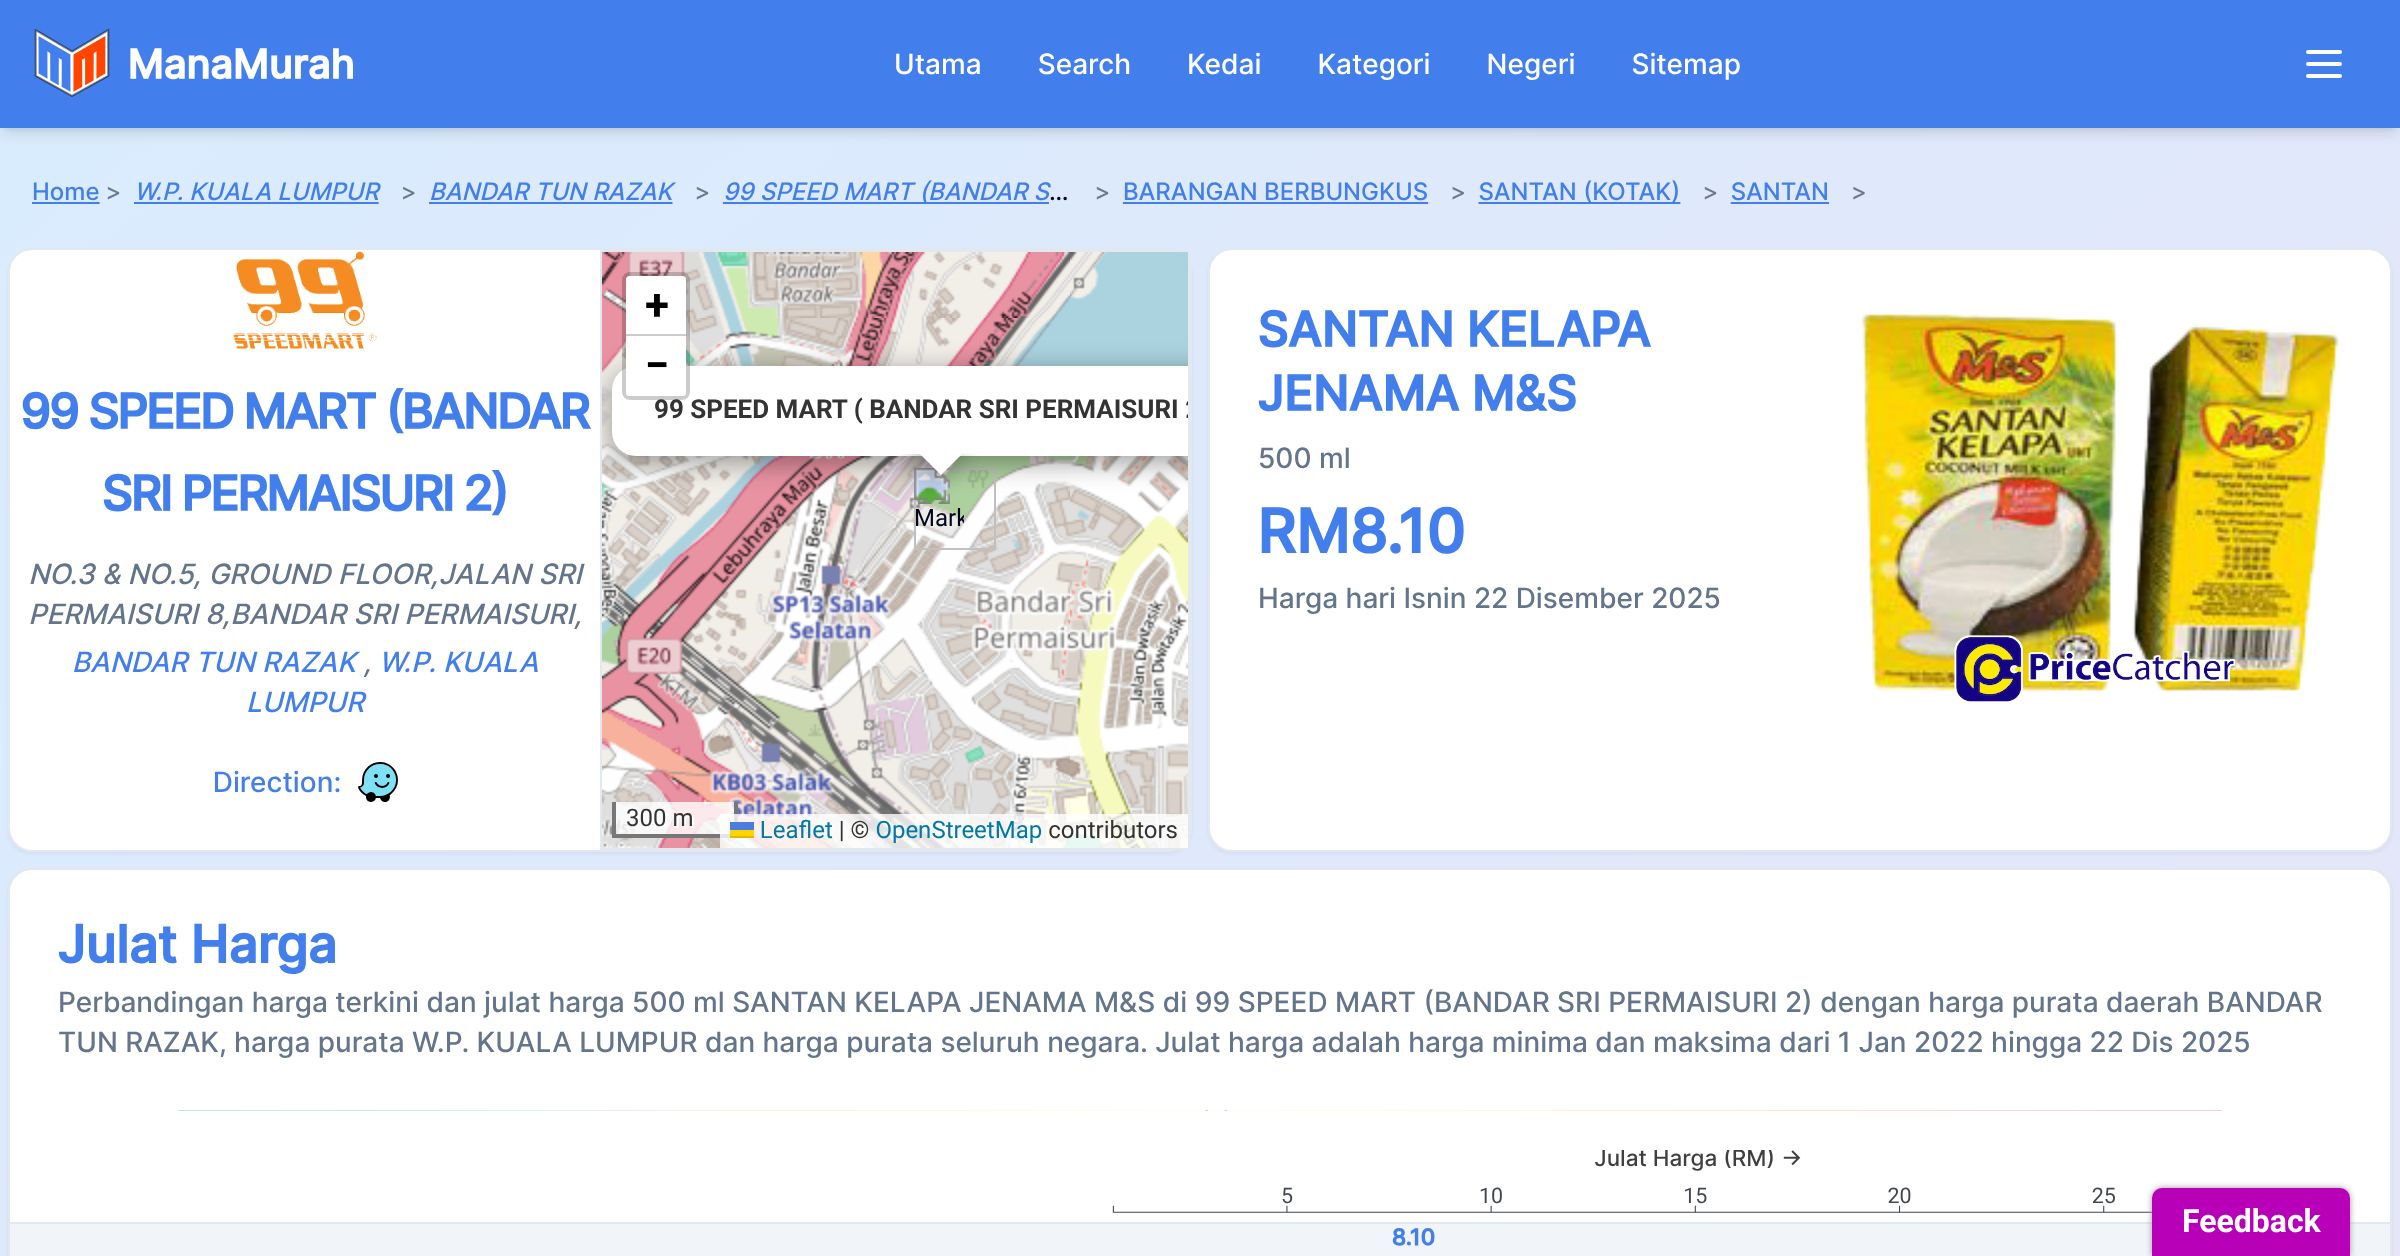
Task: Open Waze direction icon
Action: tap(378, 782)
